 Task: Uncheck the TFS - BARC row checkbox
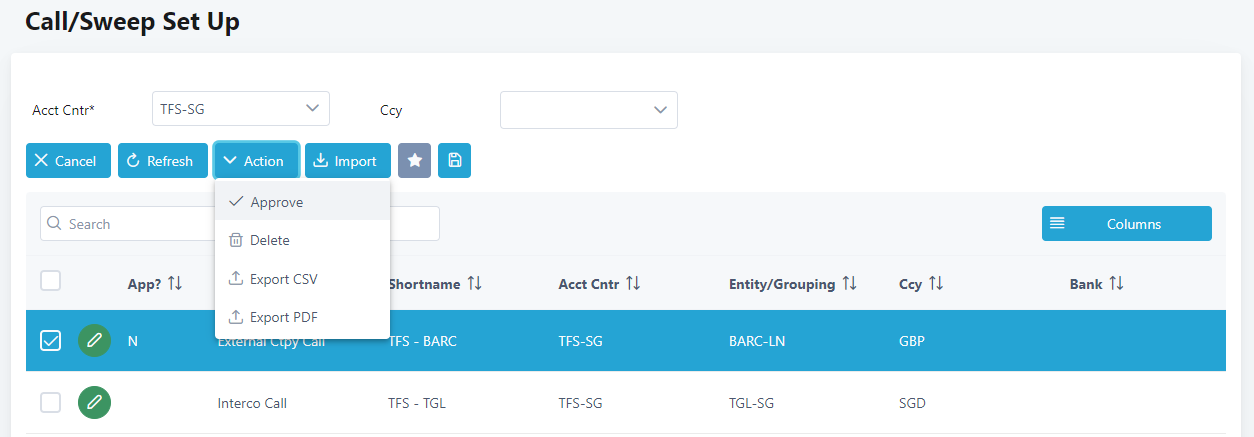pyautogui.click(x=50, y=341)
